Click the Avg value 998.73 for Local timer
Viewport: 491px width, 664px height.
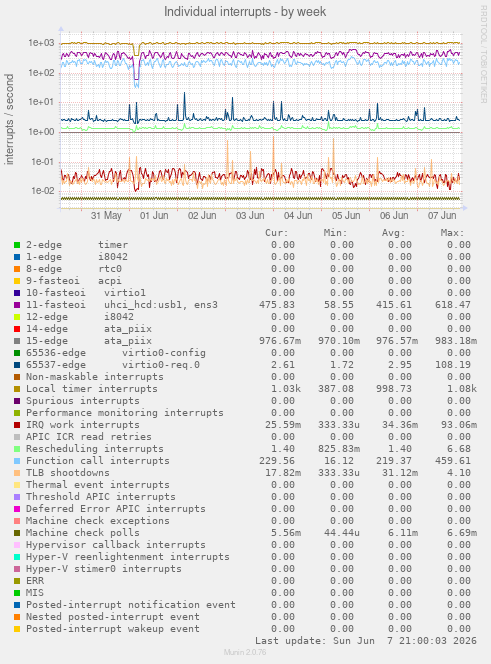394,389
